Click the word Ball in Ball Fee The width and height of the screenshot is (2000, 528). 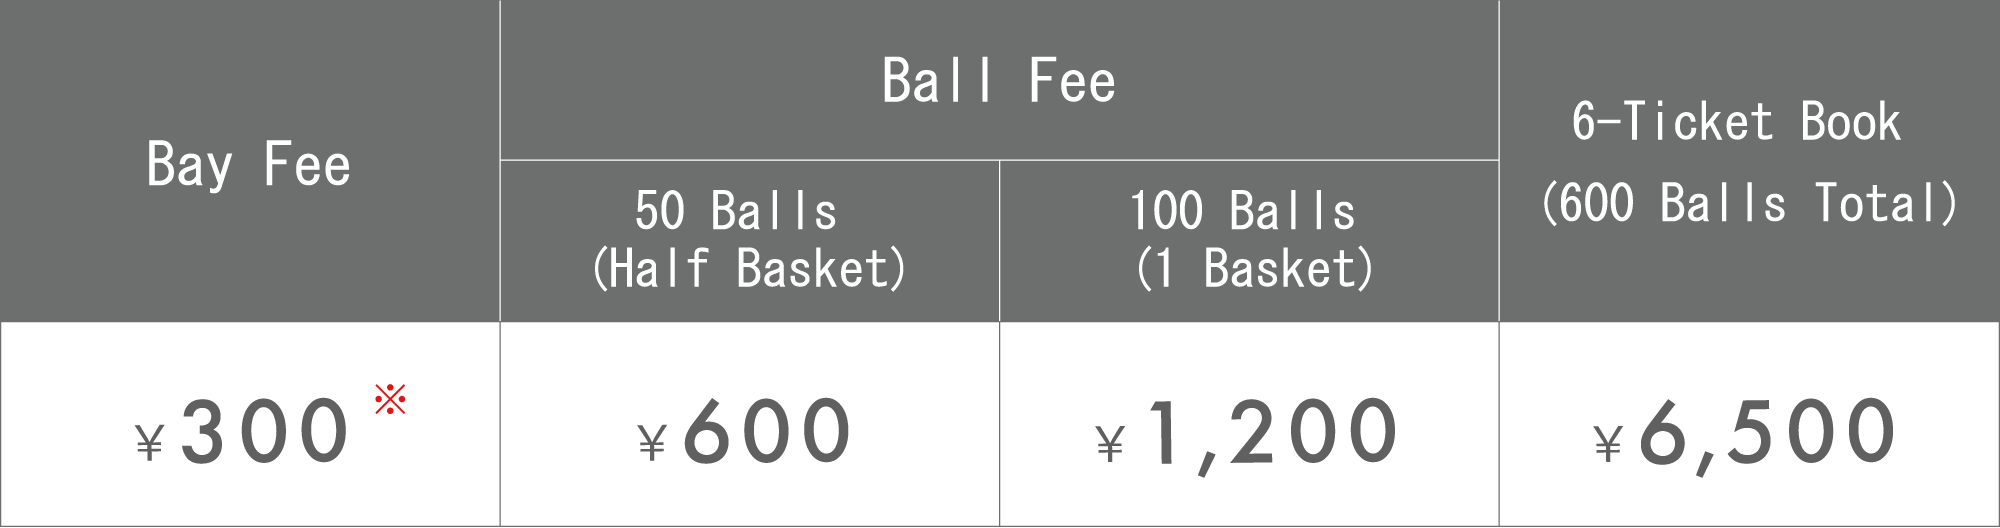pos(938,81)
